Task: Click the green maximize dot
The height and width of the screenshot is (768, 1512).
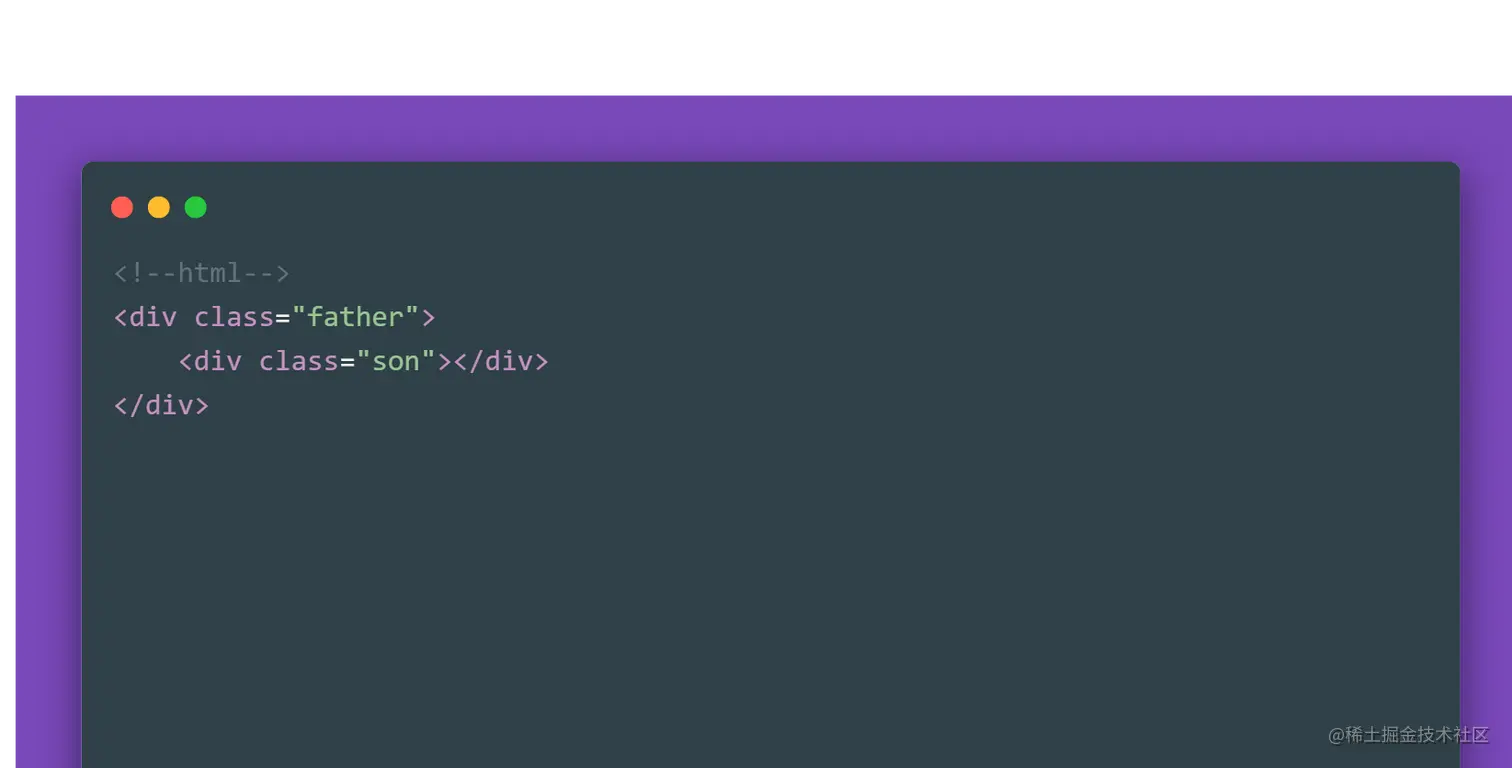Action: point(196,207)
